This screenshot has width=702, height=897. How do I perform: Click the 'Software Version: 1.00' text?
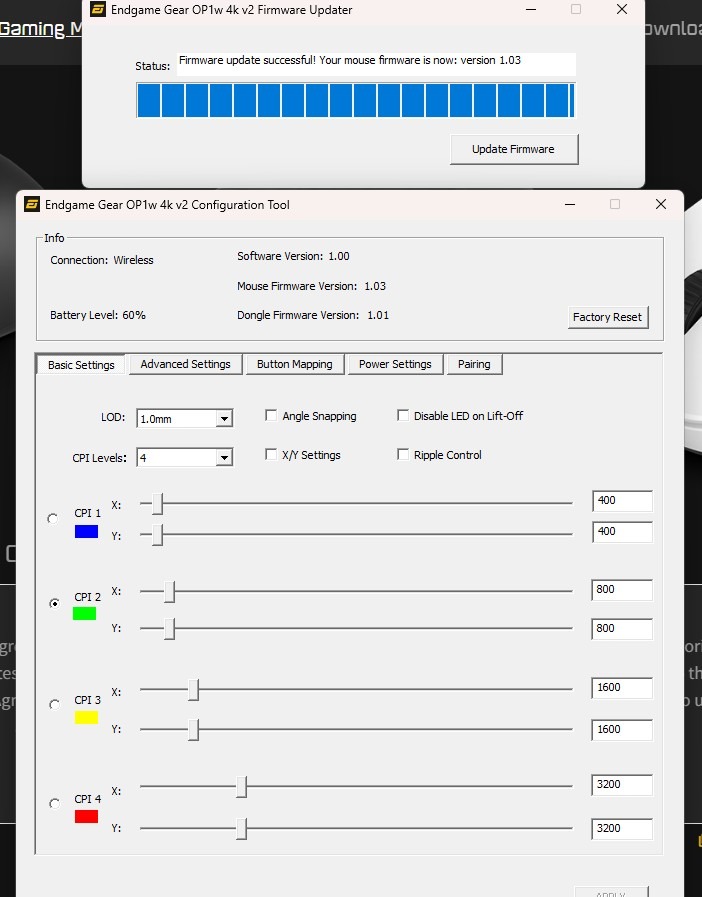293,256
